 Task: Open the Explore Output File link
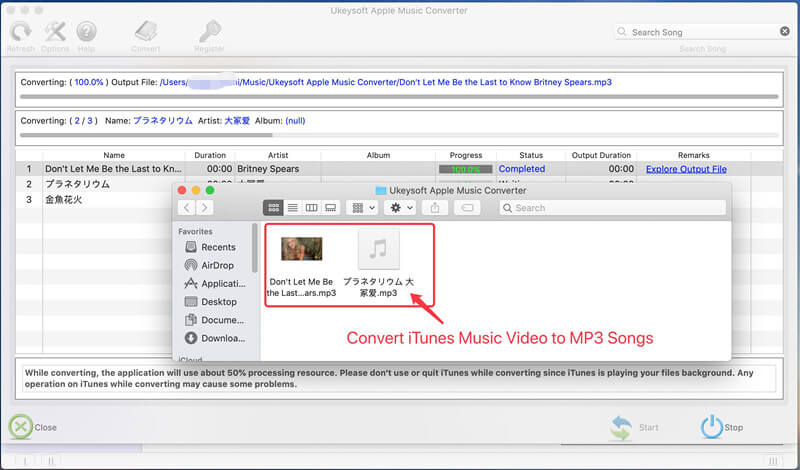686,169
